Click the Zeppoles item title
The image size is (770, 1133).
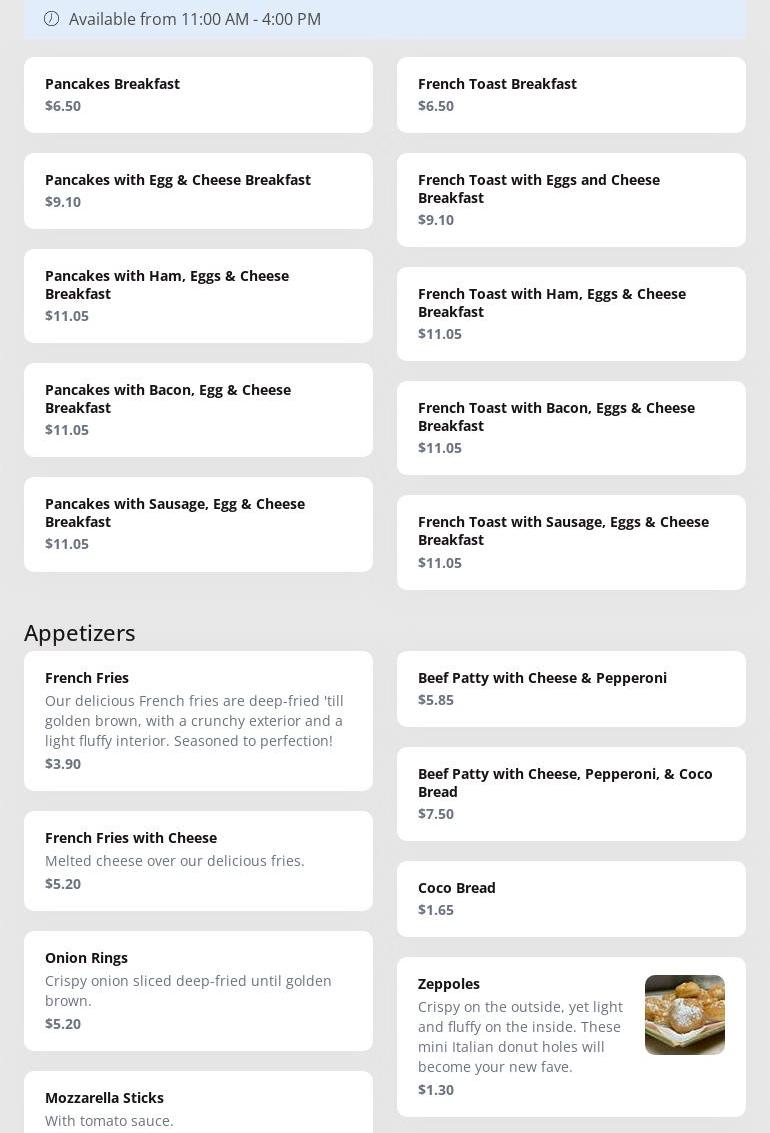(449, 984)
